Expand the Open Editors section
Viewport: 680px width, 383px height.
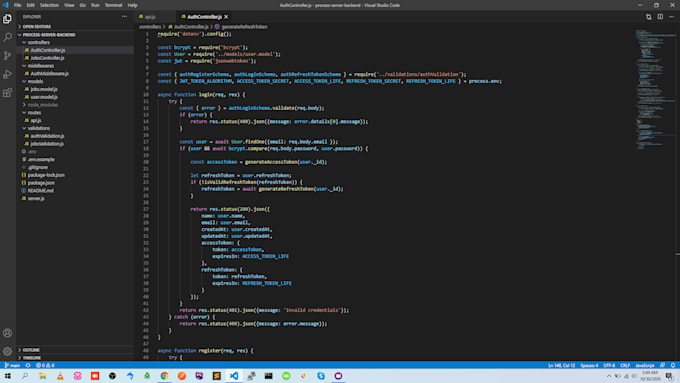pos(36,26)
